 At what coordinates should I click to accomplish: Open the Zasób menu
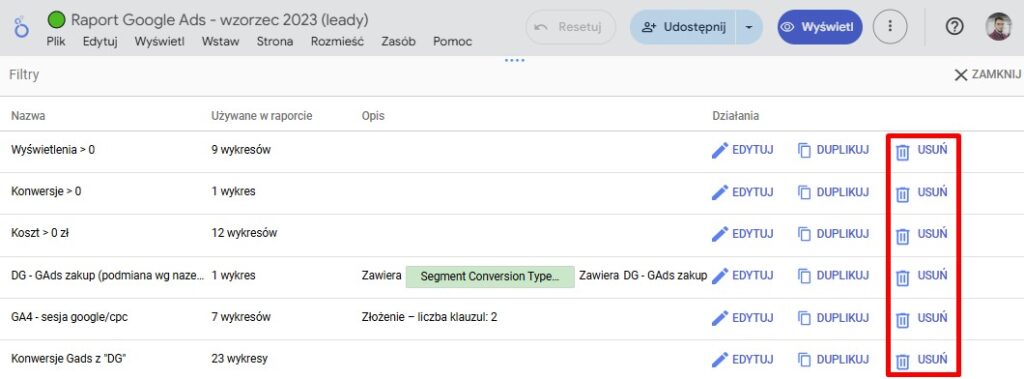click(x=398, y=42)
